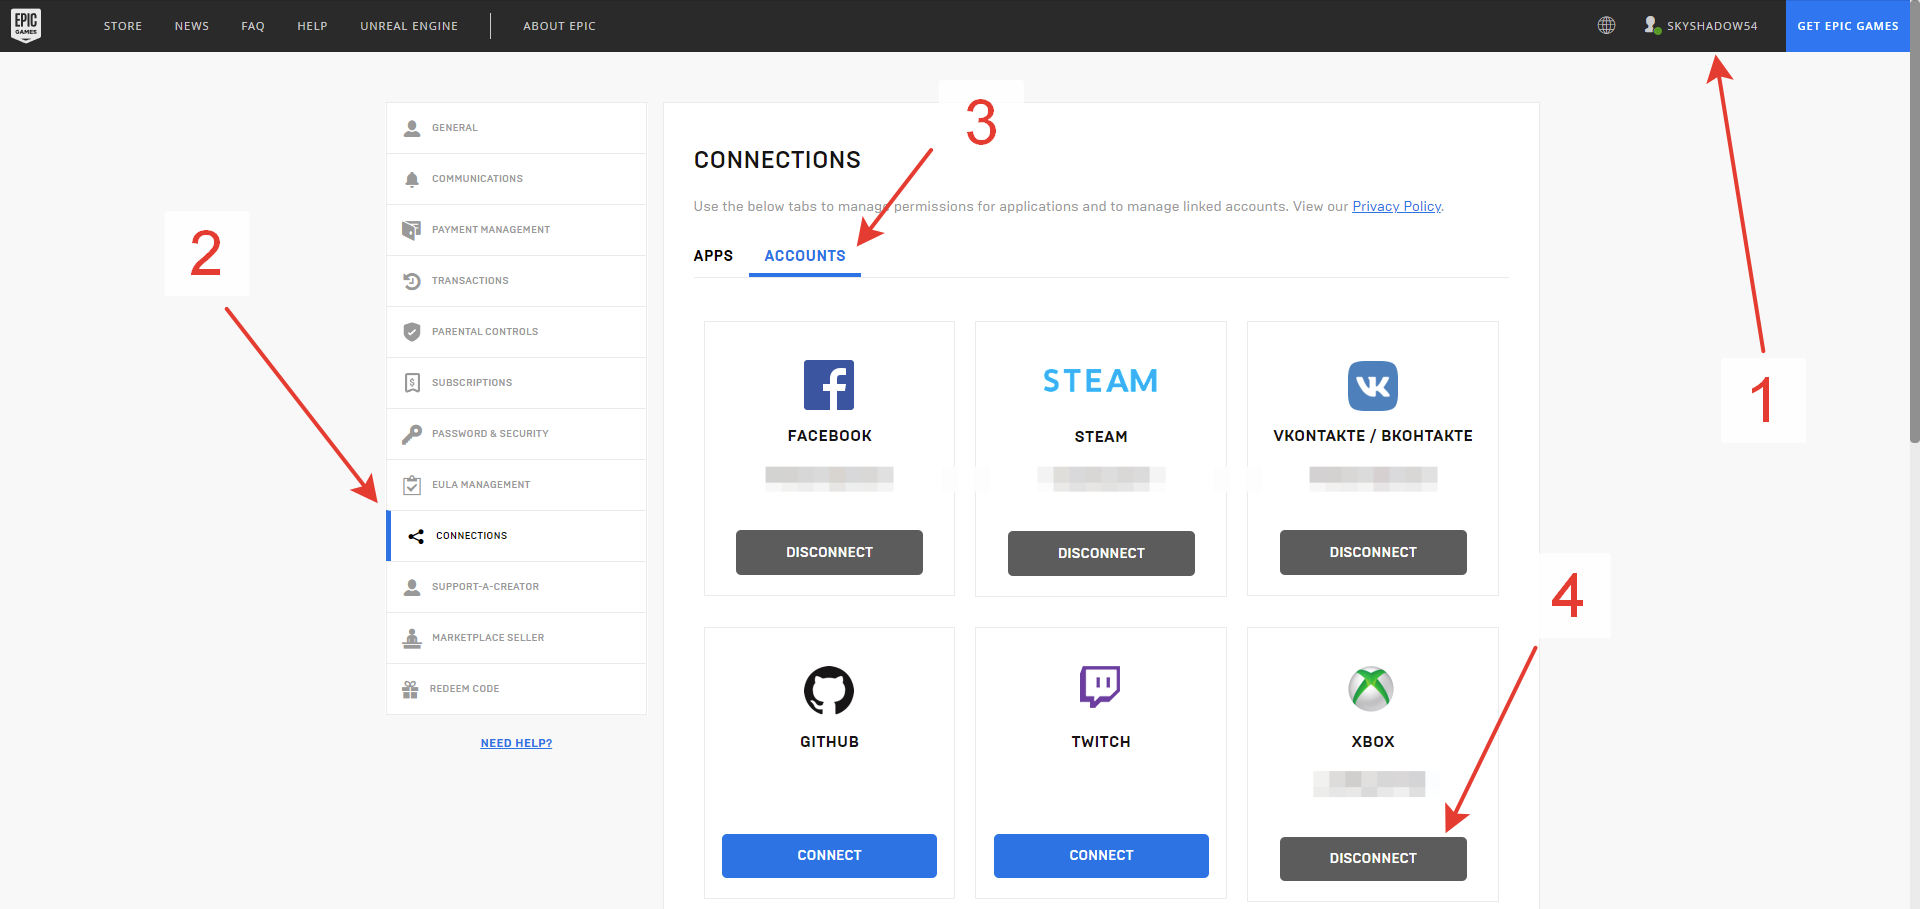Click the Epic Games logo icon
The width and height of the screenshot is (1920, 909).
[x=26, y=25]
